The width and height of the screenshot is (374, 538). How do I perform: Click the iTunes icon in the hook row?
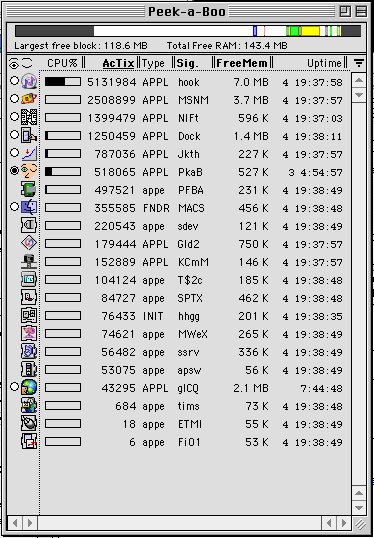click(29, 81)
